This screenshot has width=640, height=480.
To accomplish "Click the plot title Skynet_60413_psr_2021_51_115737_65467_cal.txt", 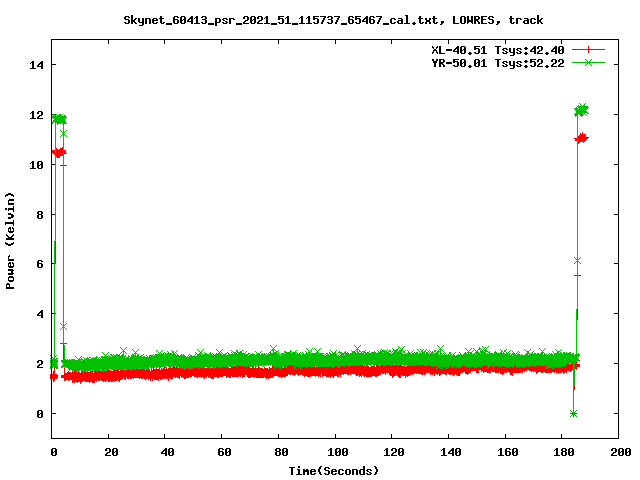I will [280, 20].
